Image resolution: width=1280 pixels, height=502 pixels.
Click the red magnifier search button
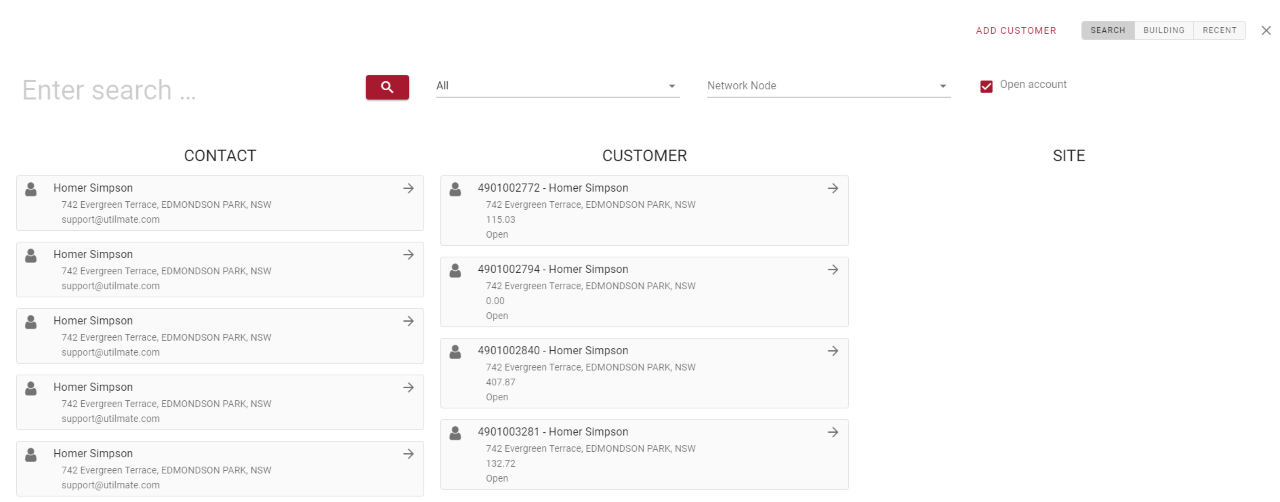(x=387, y=87)
